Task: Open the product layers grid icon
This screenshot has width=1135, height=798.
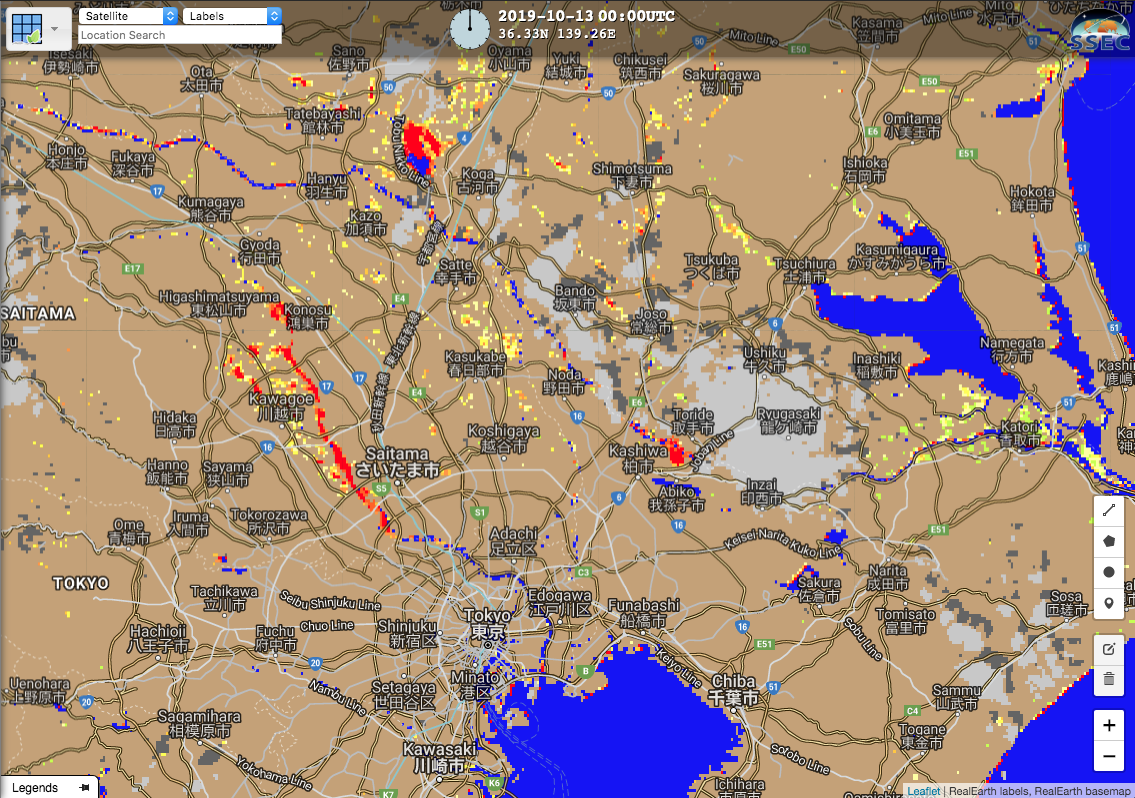Action: pyautogui.click(x=28, y=29)
